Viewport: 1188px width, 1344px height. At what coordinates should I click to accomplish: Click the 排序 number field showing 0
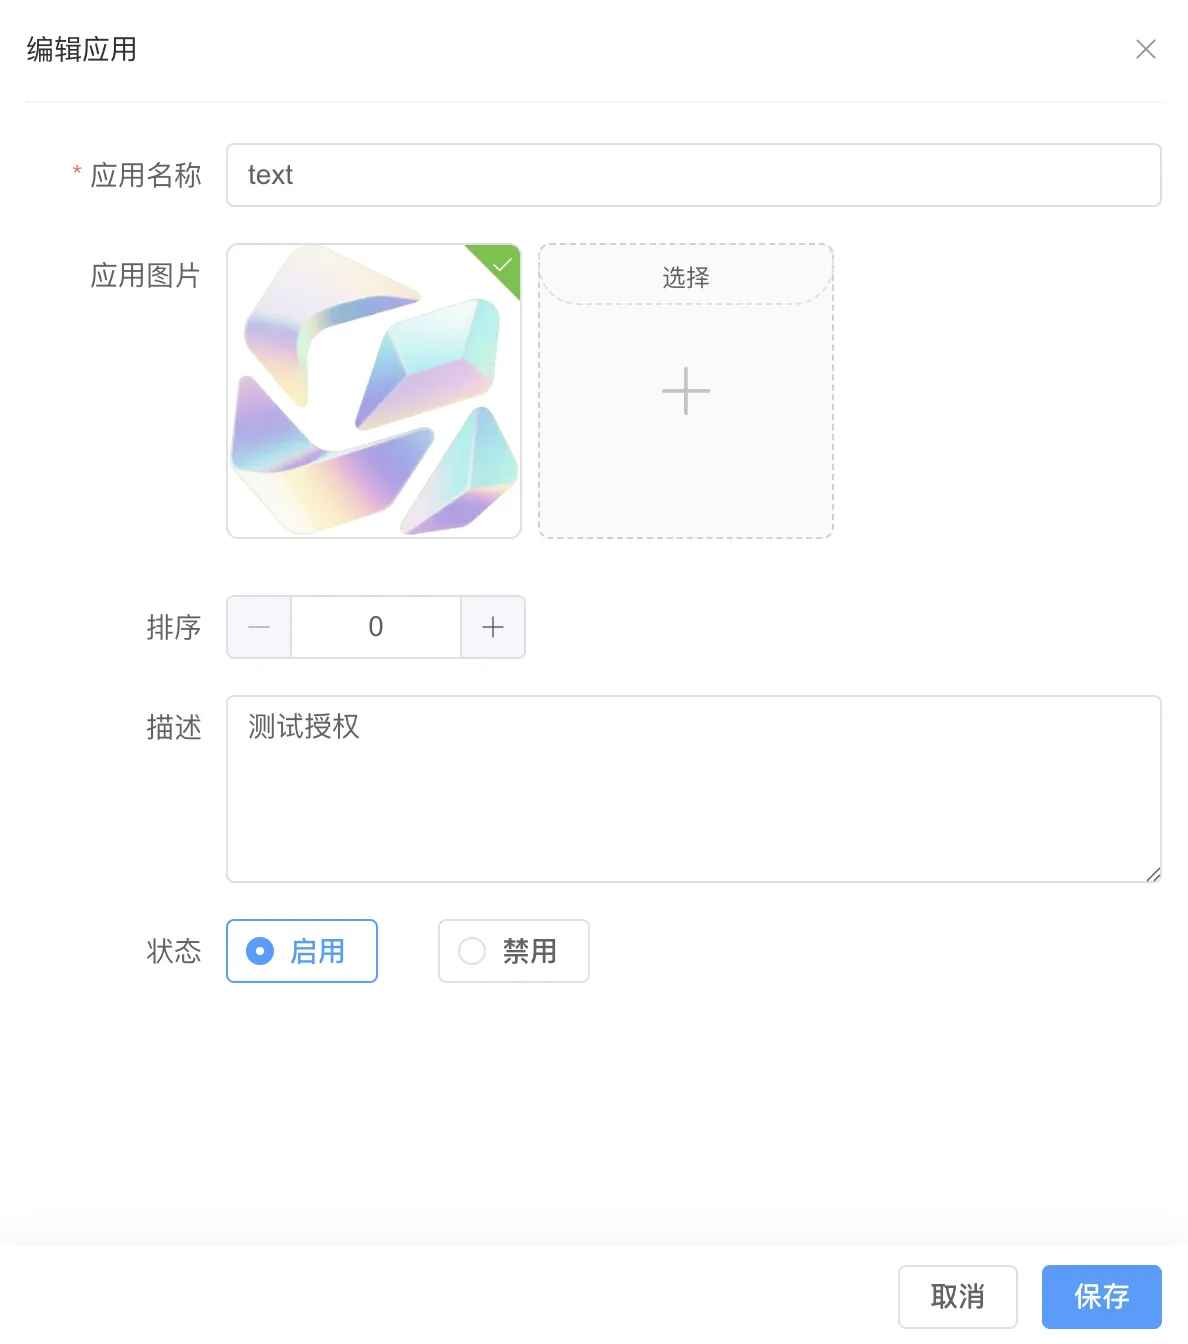pyautogui.click(x=375, y=627)
